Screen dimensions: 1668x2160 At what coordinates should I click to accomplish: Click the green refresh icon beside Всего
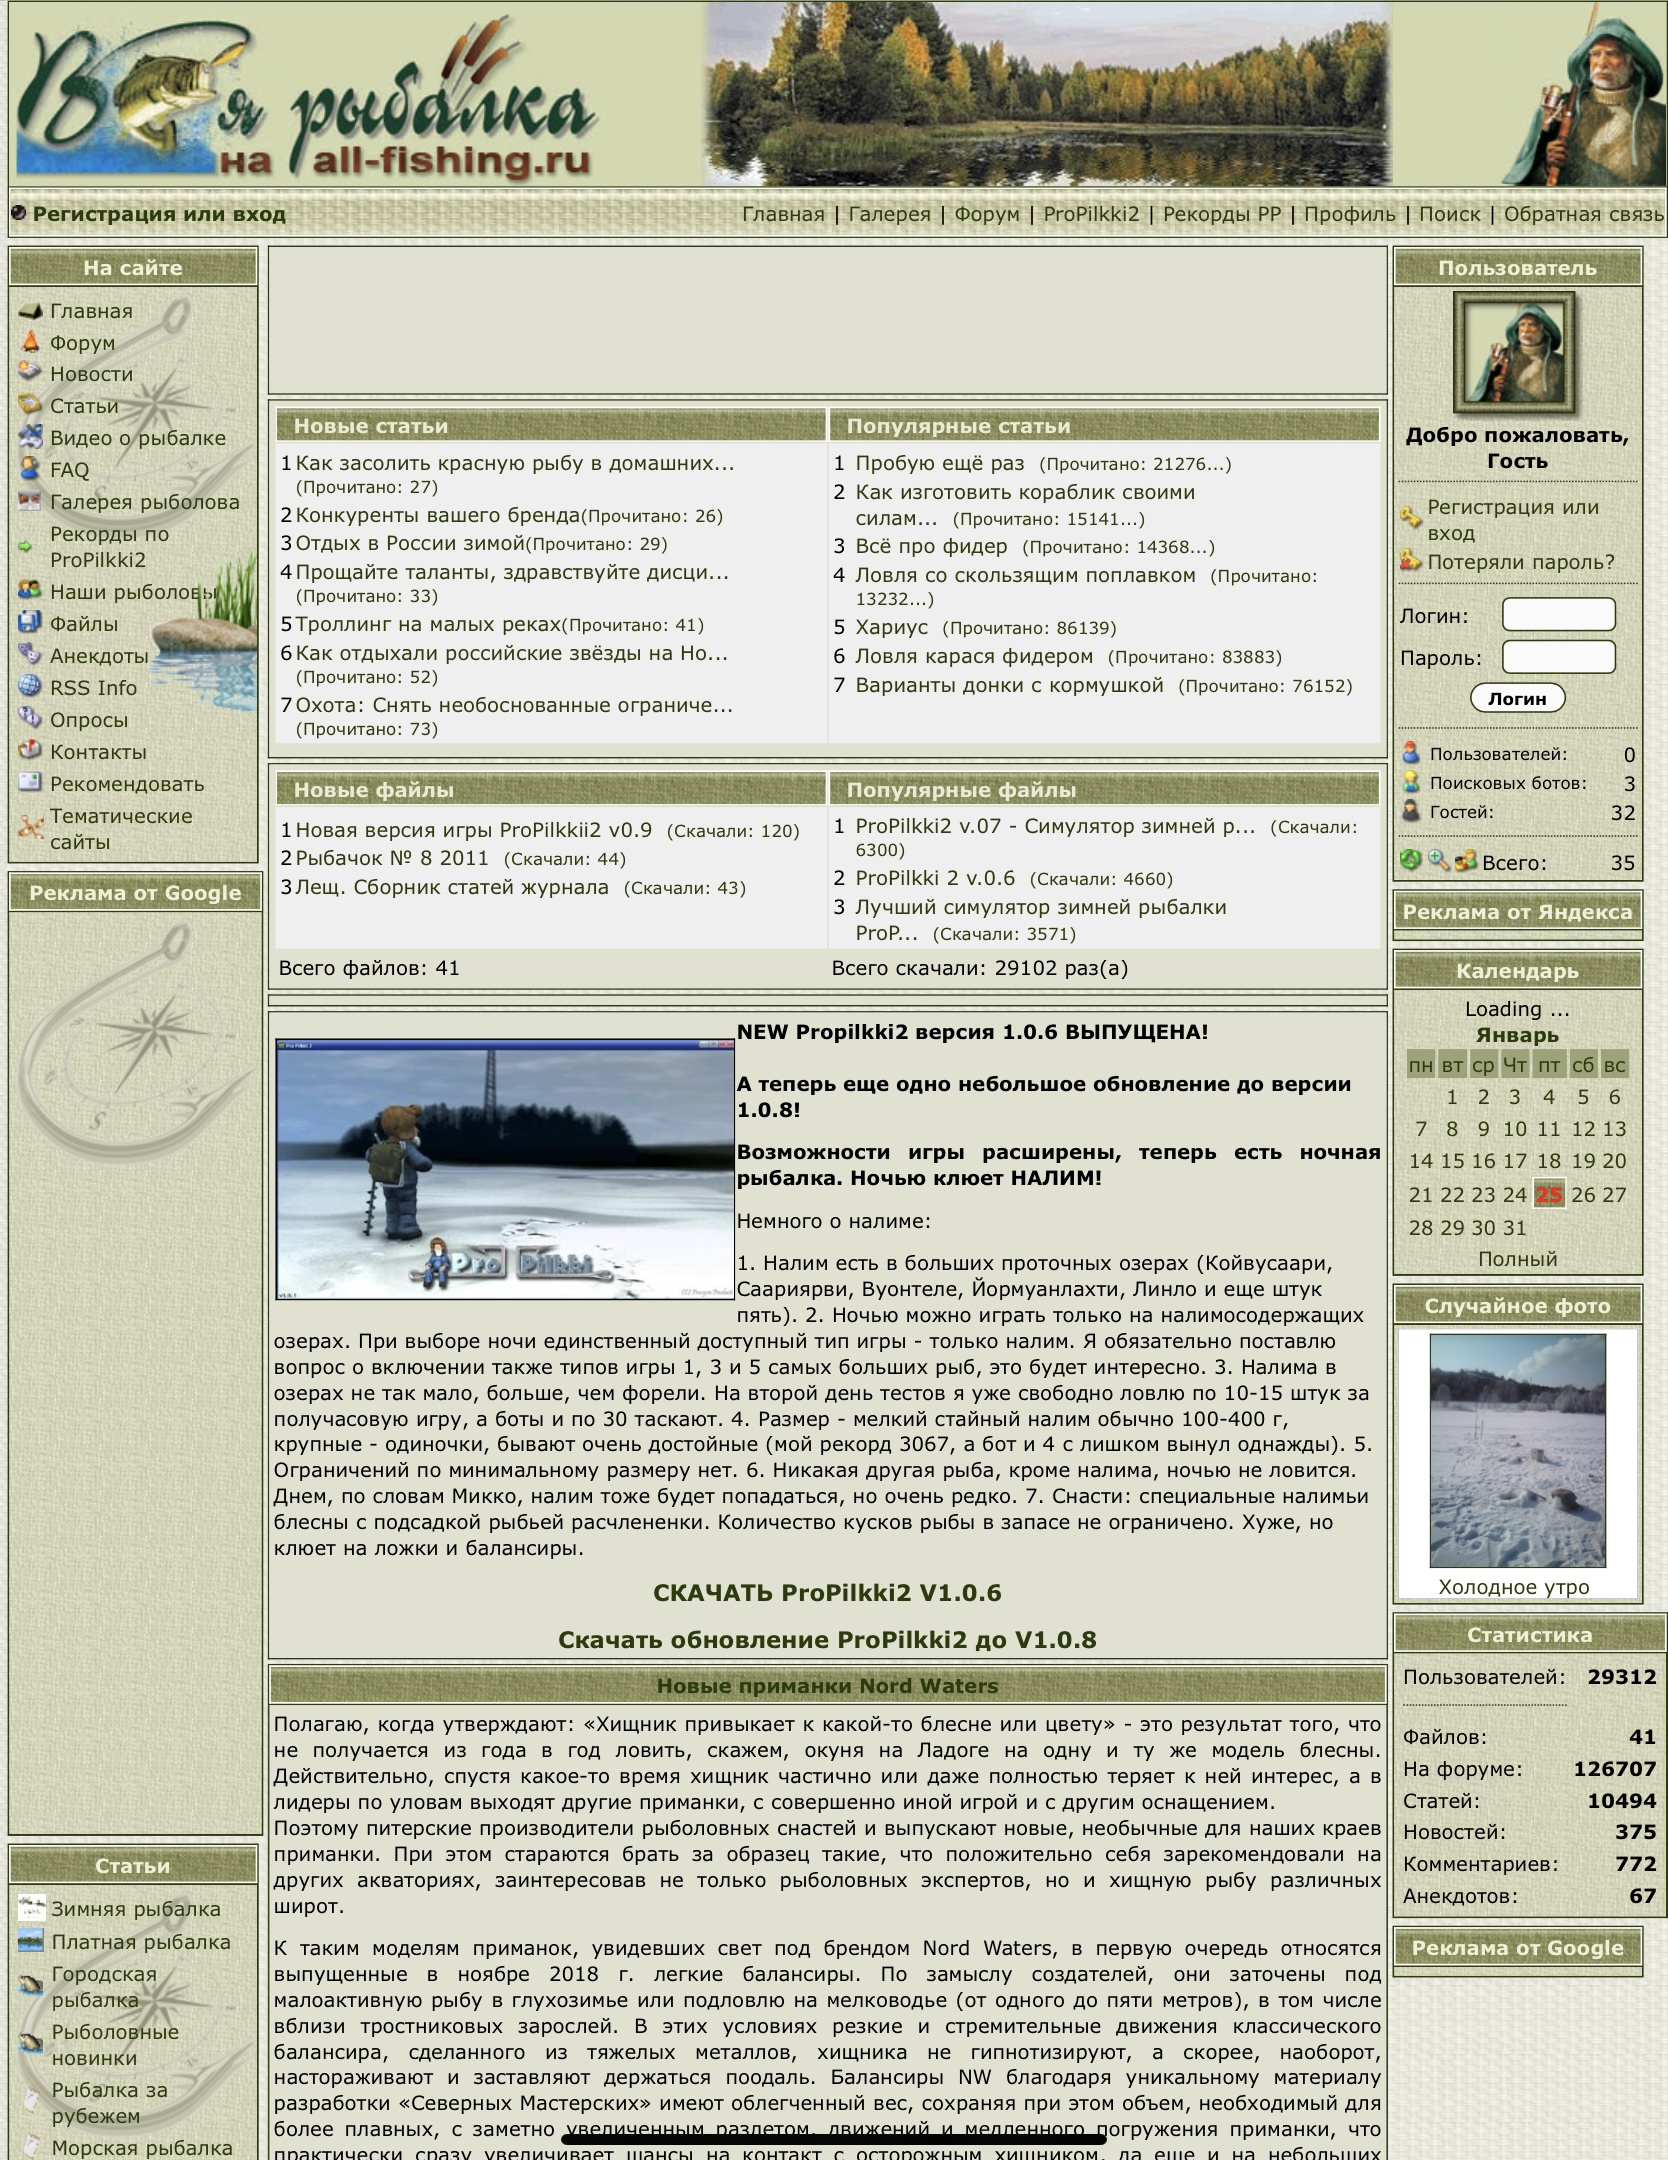1410,860
